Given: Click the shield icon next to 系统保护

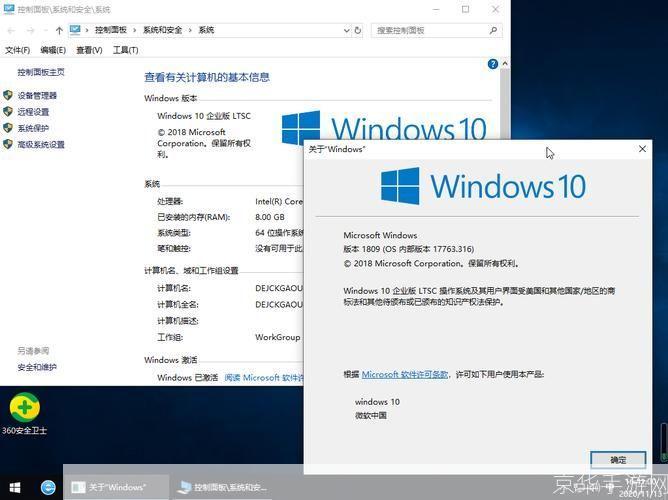Looking at the screenshot, I should click(x=8, y=128).
